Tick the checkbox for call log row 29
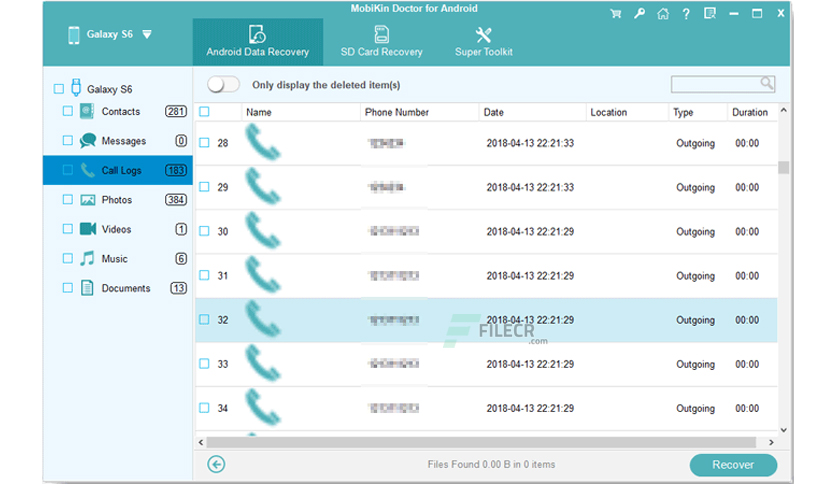Image resolution: width=836 pixels, height=484 pixels. click(204, 187)
